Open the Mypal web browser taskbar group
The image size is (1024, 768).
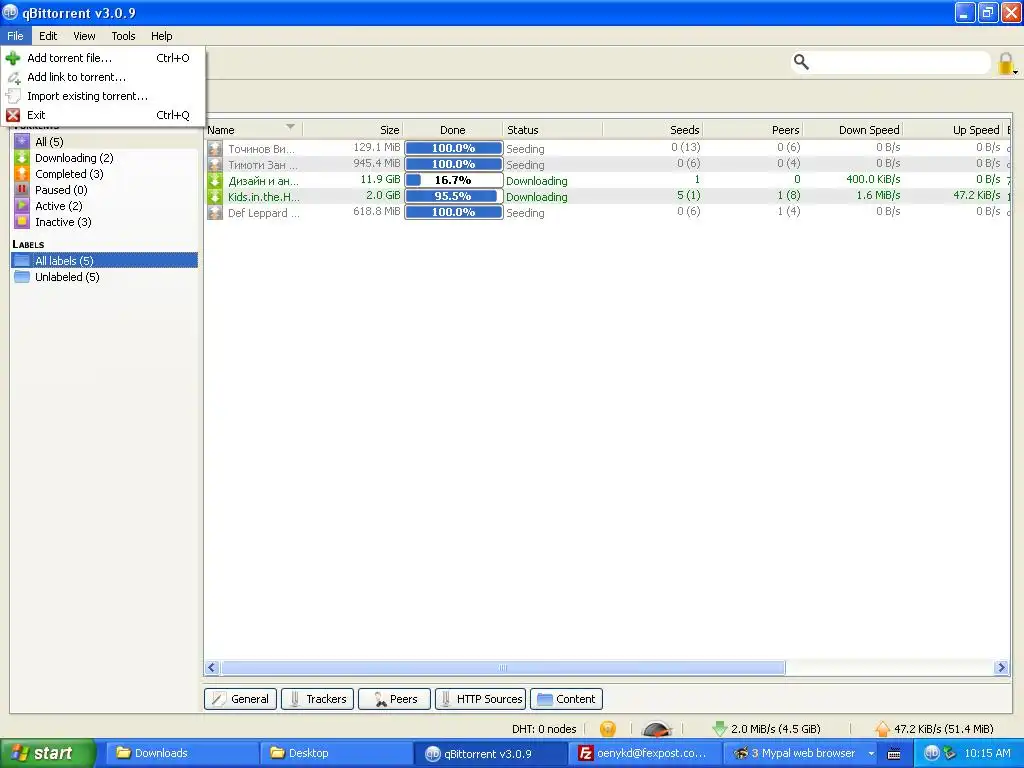click(802, 753)
